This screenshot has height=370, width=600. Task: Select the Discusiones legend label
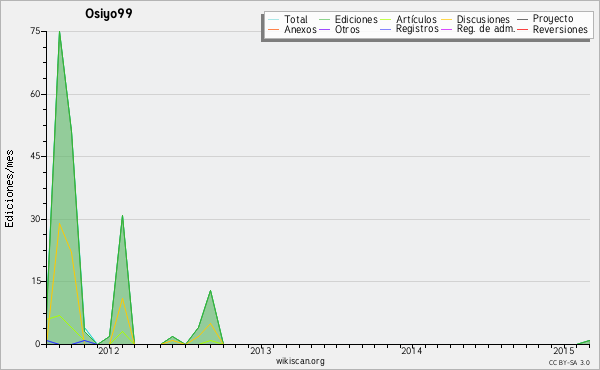click(483, 19)
